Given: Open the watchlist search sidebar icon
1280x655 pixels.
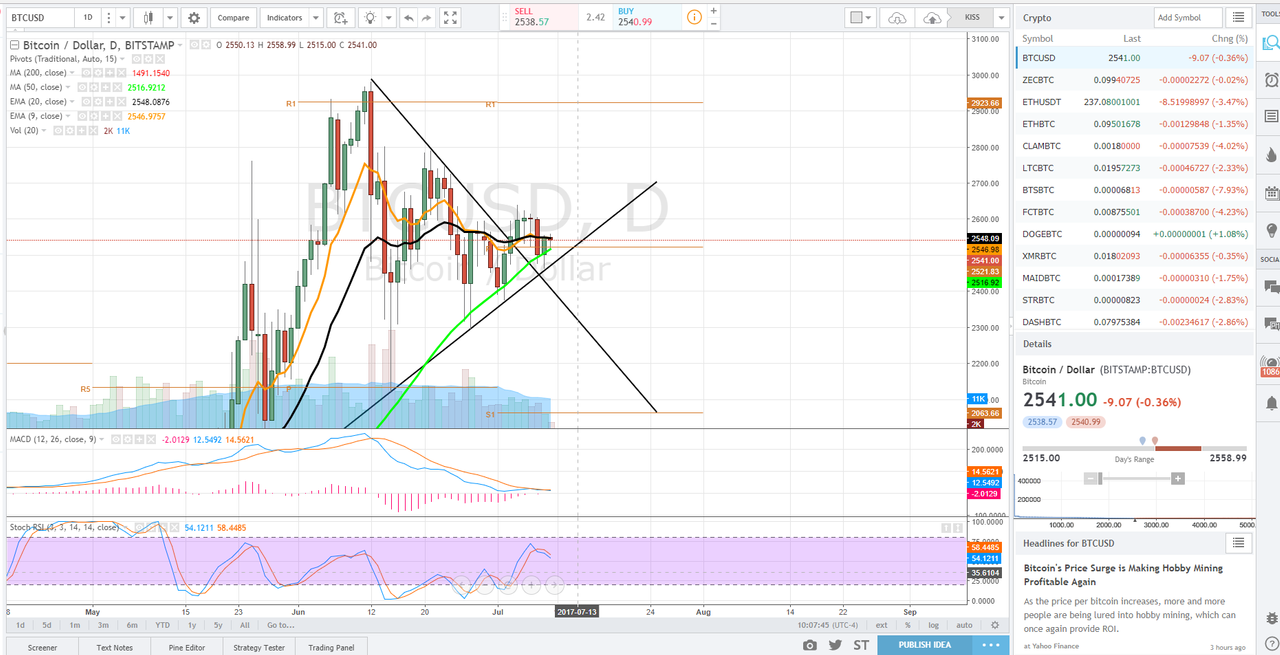Looking at the screenshot, I should (1270, 43).
